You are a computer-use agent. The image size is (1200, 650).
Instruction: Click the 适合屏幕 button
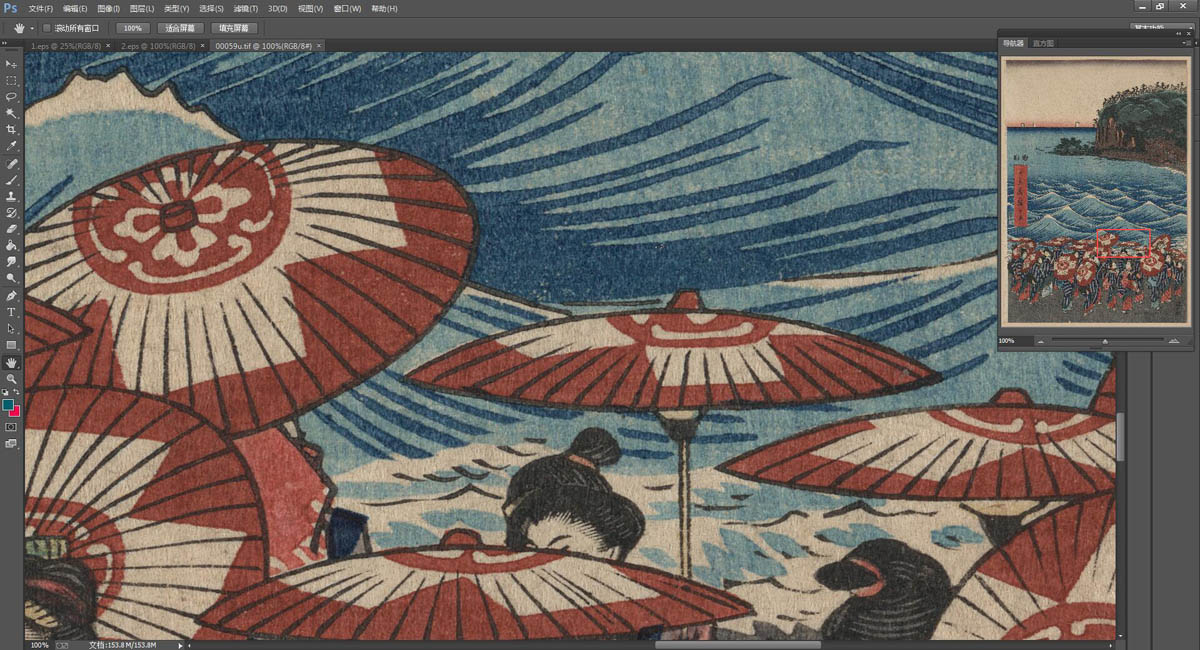click(181, 28)
